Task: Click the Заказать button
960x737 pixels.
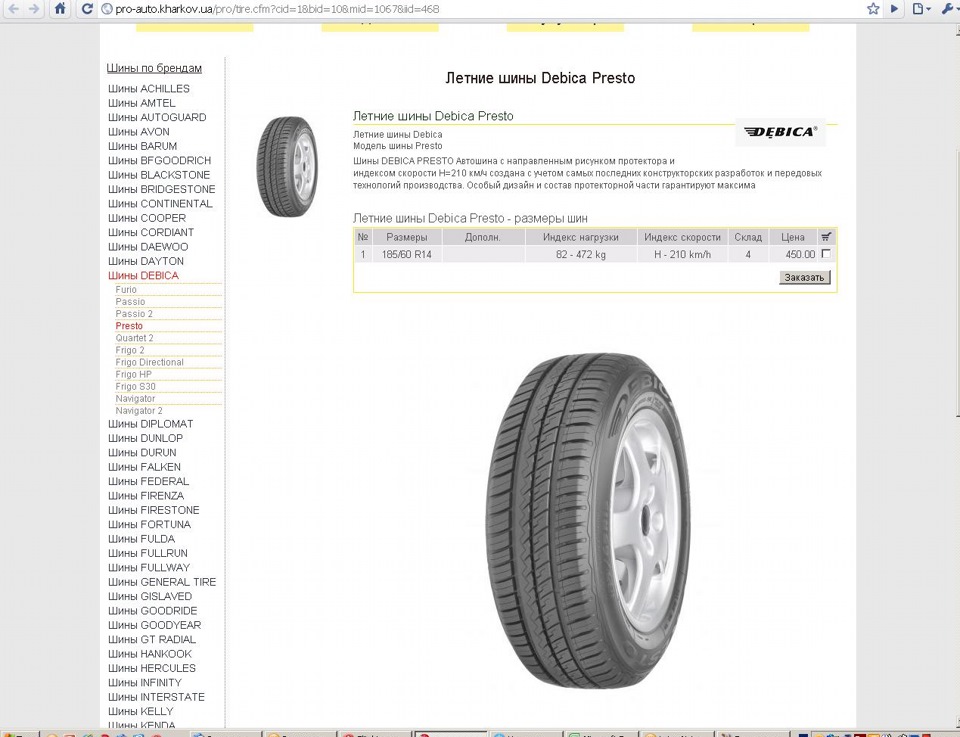Action: click(804, 277)
